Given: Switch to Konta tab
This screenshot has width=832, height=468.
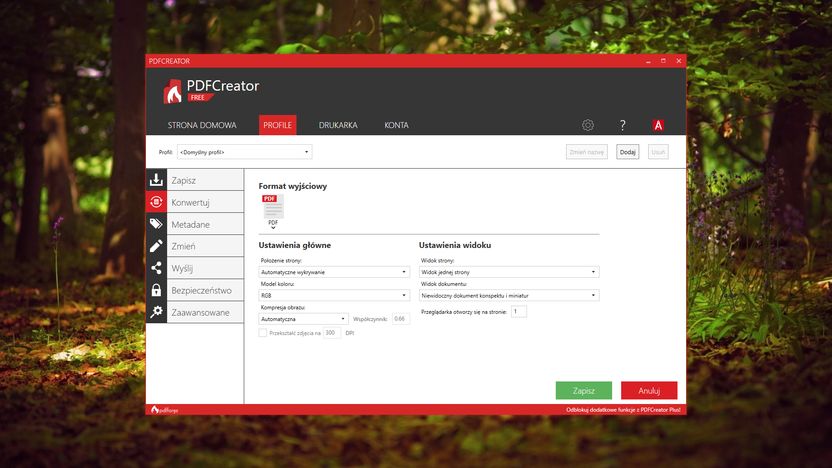Looking at the screenshot, I should pyautogui.click(x=396, y=125).
